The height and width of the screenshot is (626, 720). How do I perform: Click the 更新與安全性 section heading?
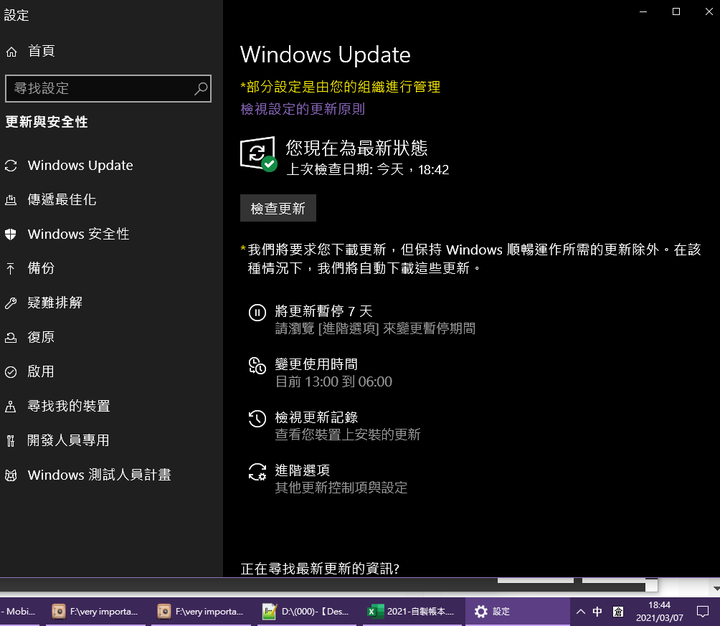pos(46,122)
